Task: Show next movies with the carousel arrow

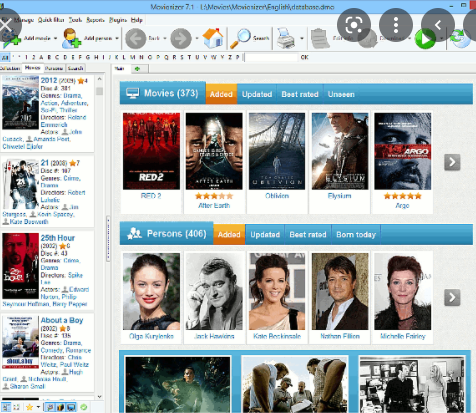Action: 452,162
